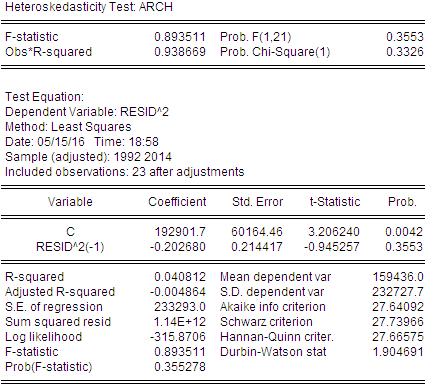Select the RESID^2(-1) variable row label
434x386 pixels.
(70, 247)
